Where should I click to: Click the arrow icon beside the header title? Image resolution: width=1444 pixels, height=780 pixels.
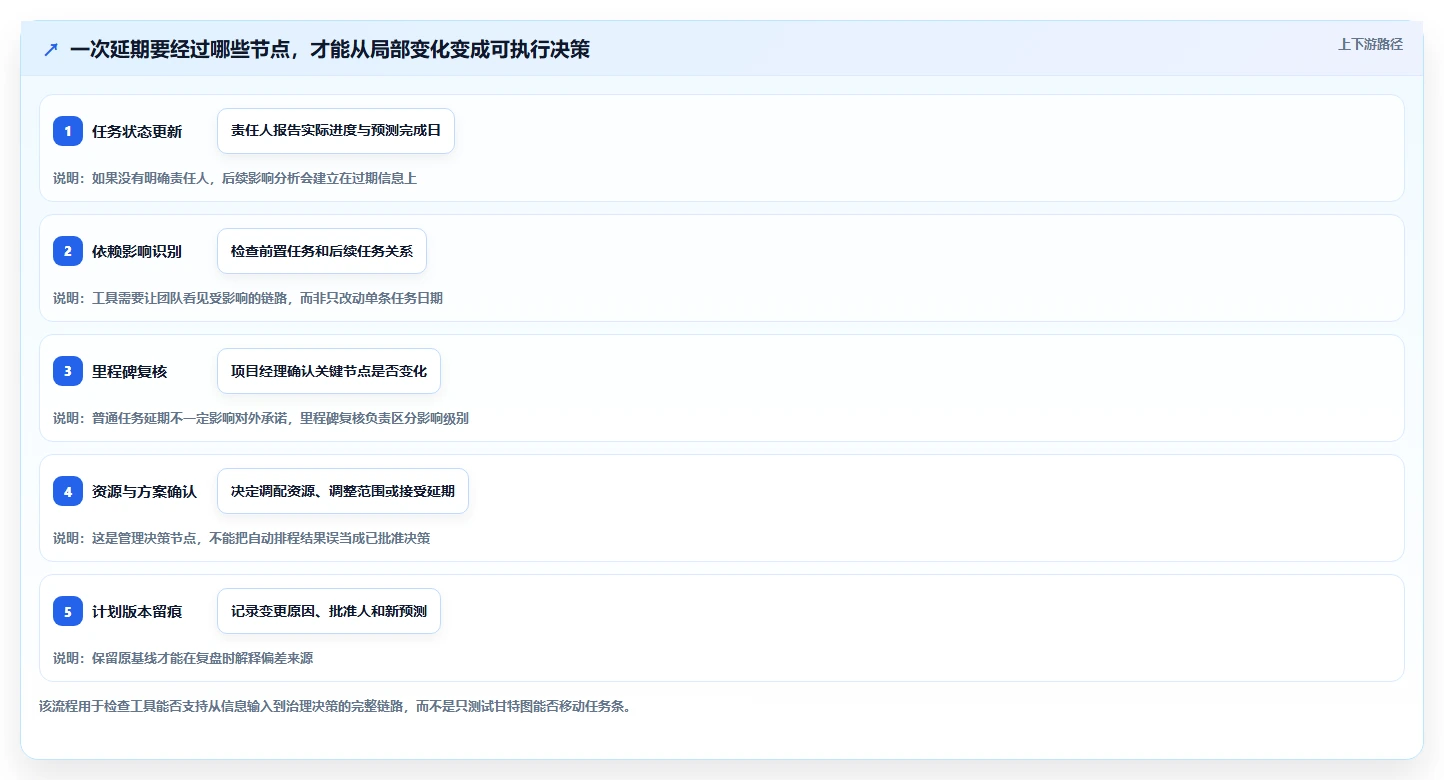pos(51,50)
